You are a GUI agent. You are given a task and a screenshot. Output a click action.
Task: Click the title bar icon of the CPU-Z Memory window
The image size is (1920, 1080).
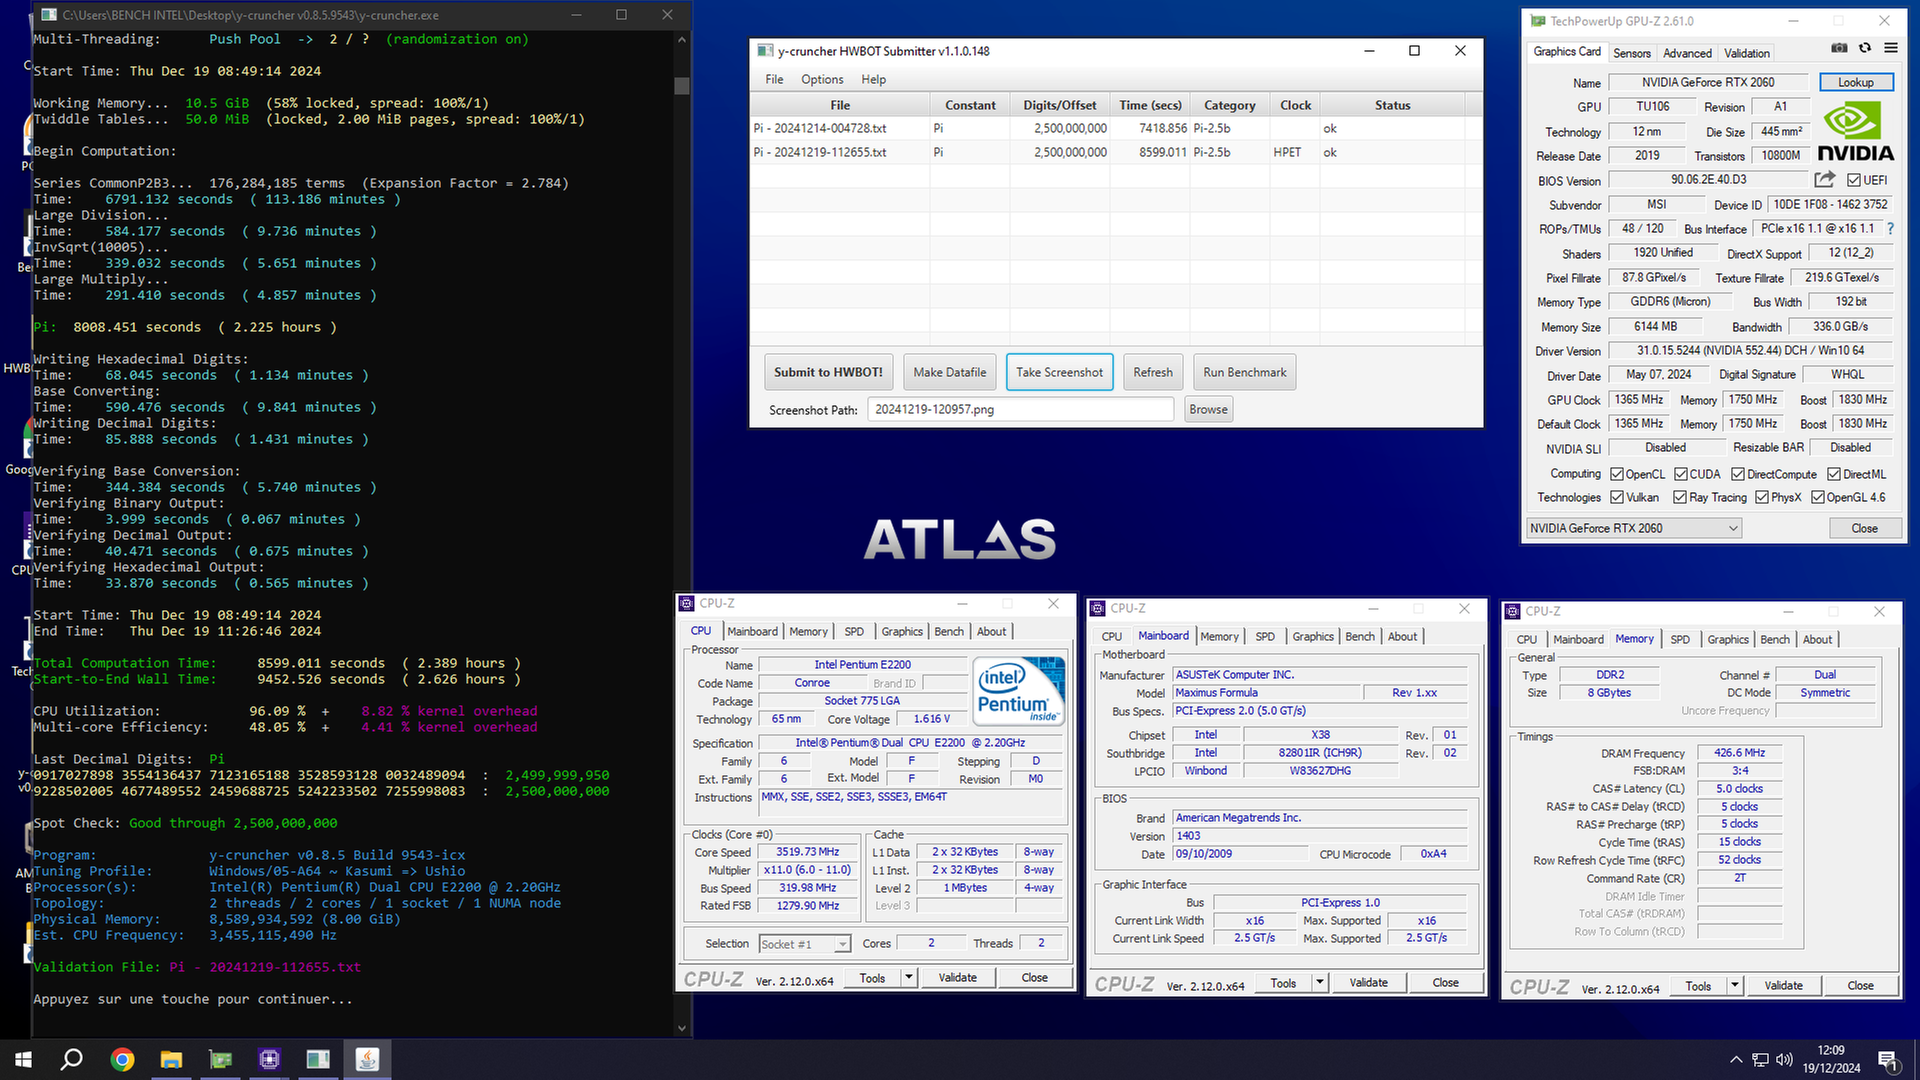(1512, 611)
